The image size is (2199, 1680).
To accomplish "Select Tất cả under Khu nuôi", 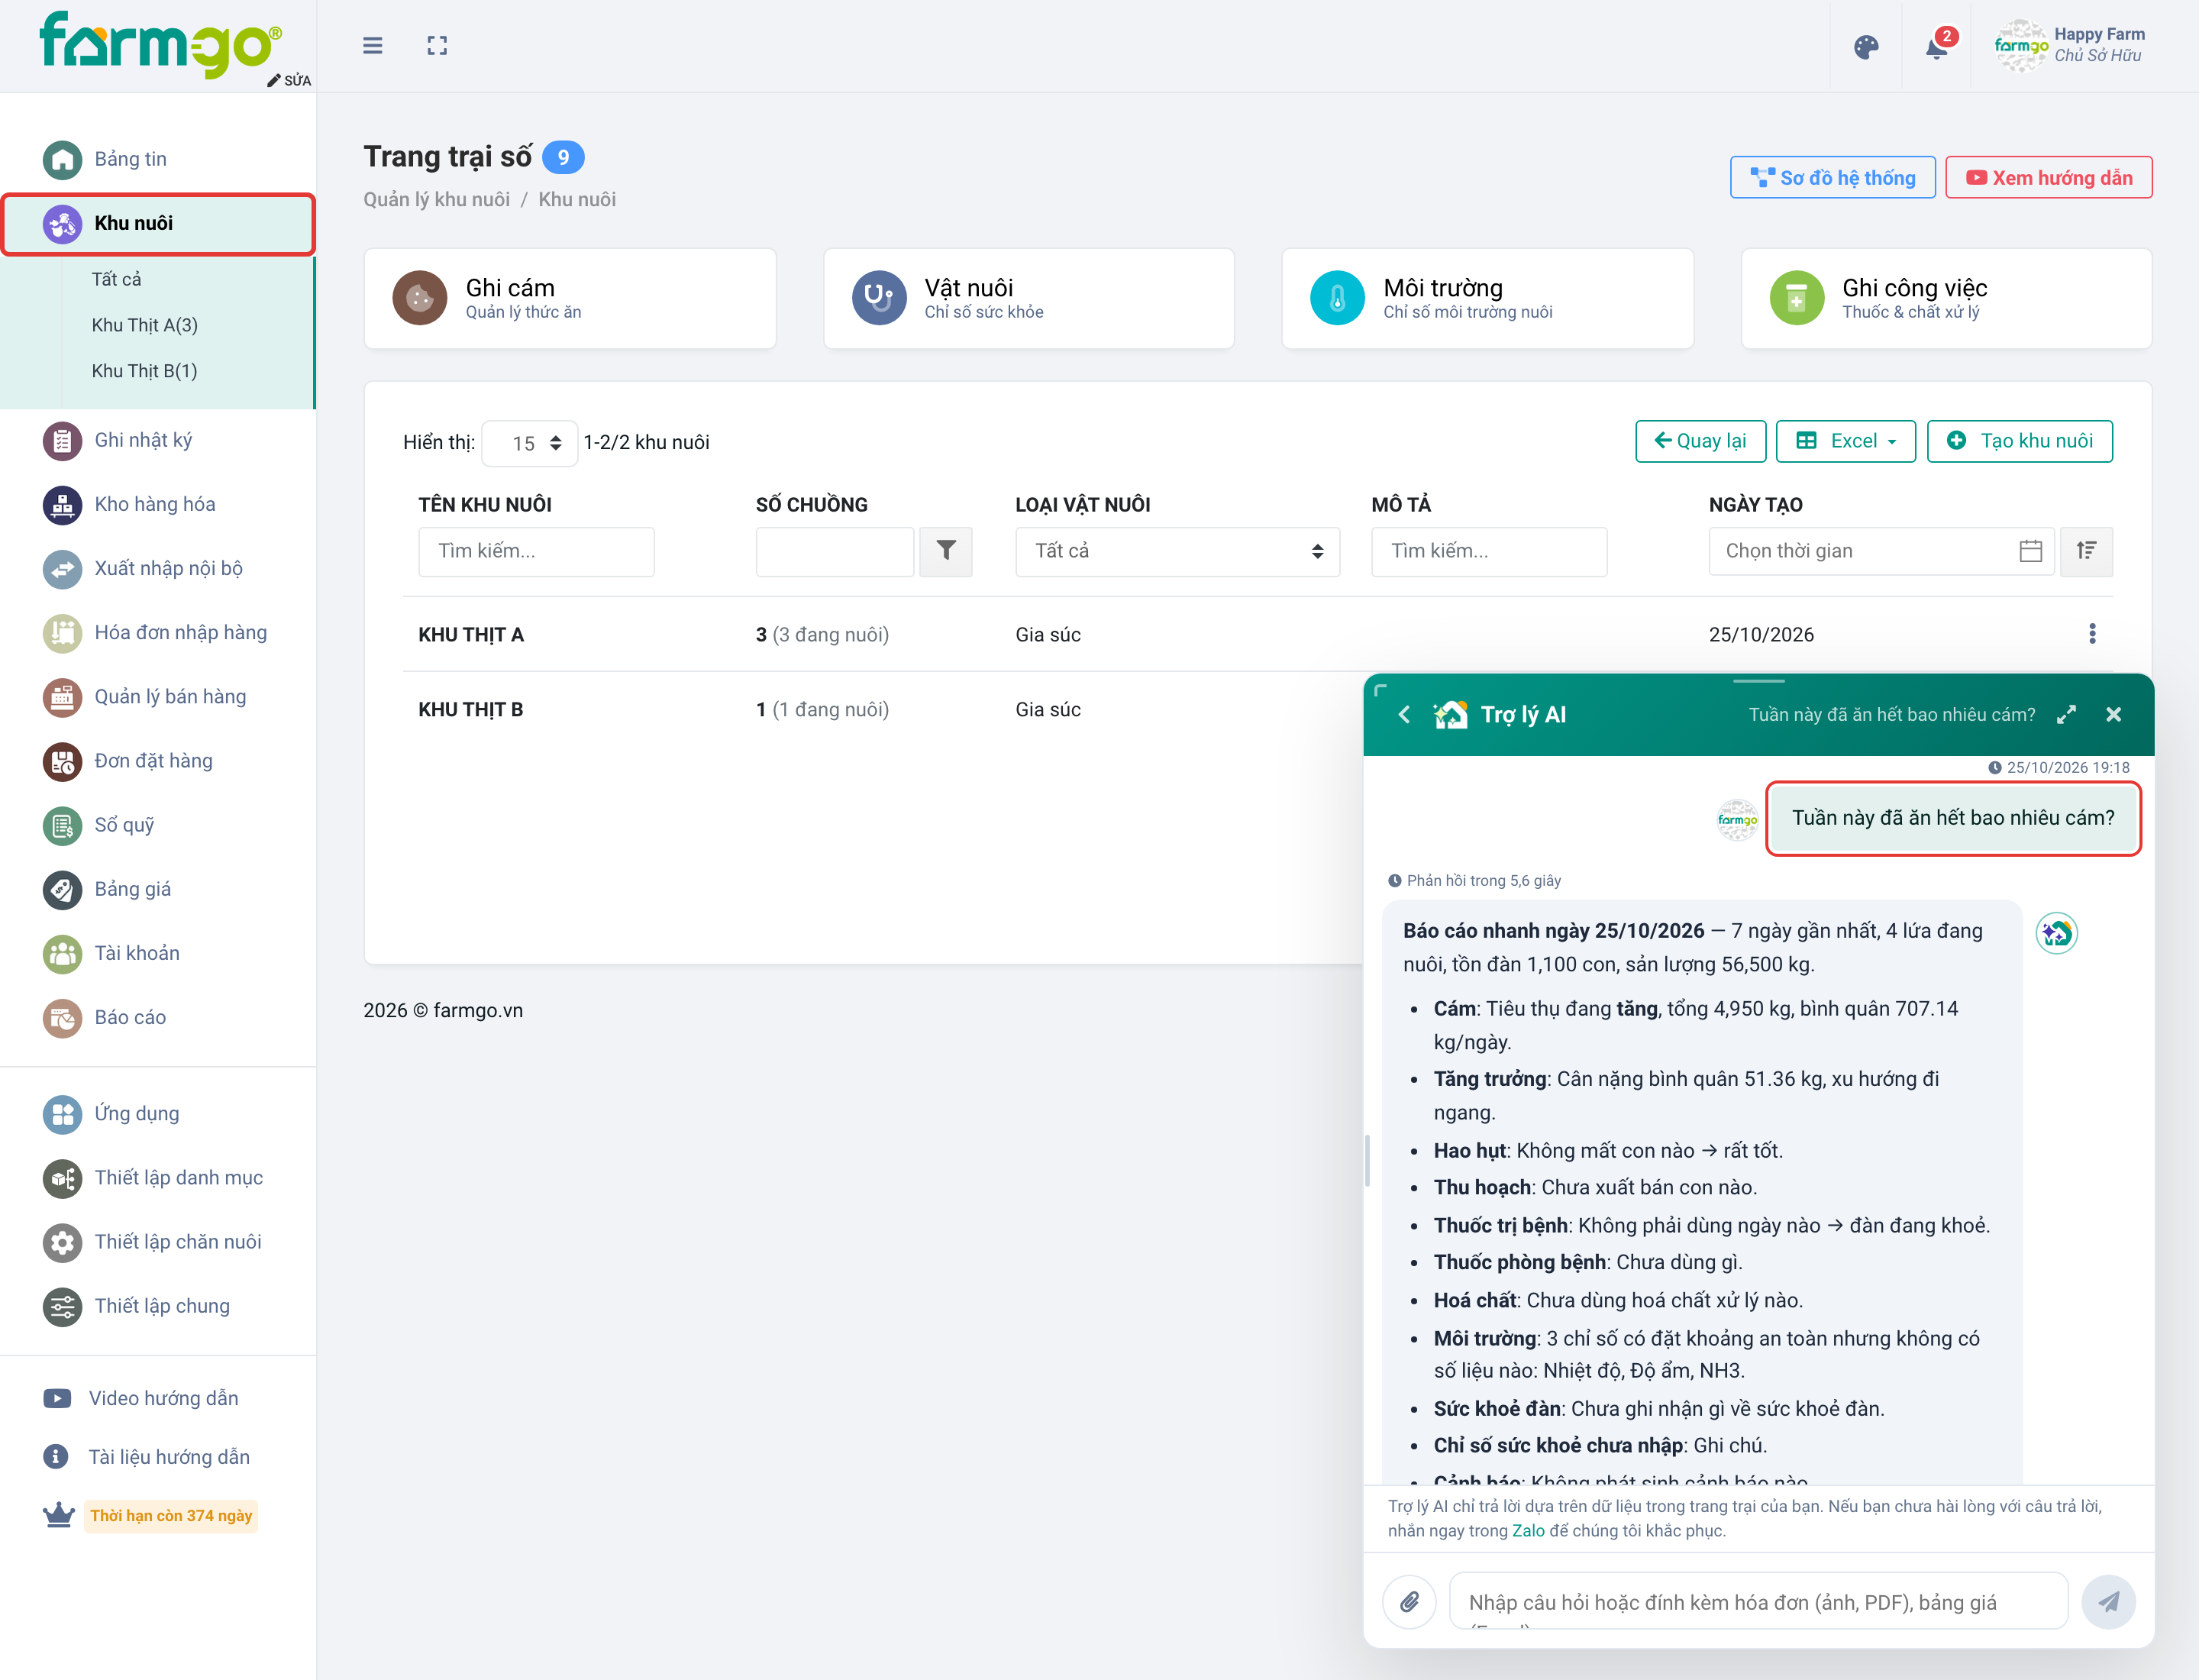I will point(116,279).
